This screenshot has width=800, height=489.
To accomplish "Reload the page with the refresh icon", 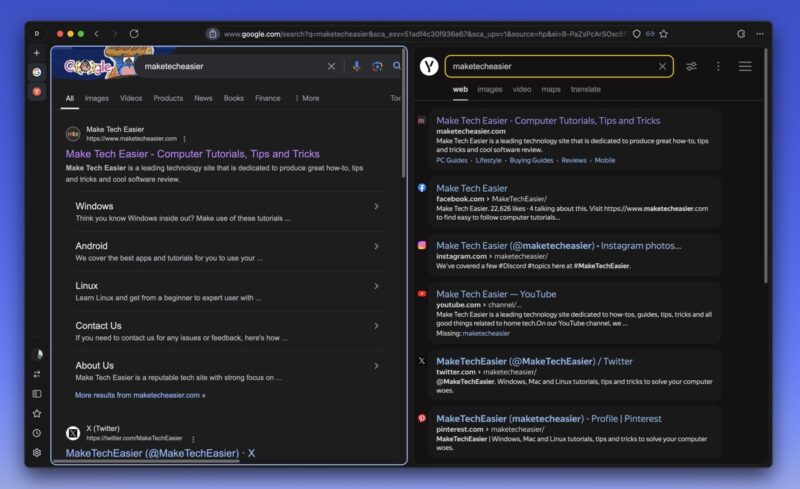I will coord(134,34).
